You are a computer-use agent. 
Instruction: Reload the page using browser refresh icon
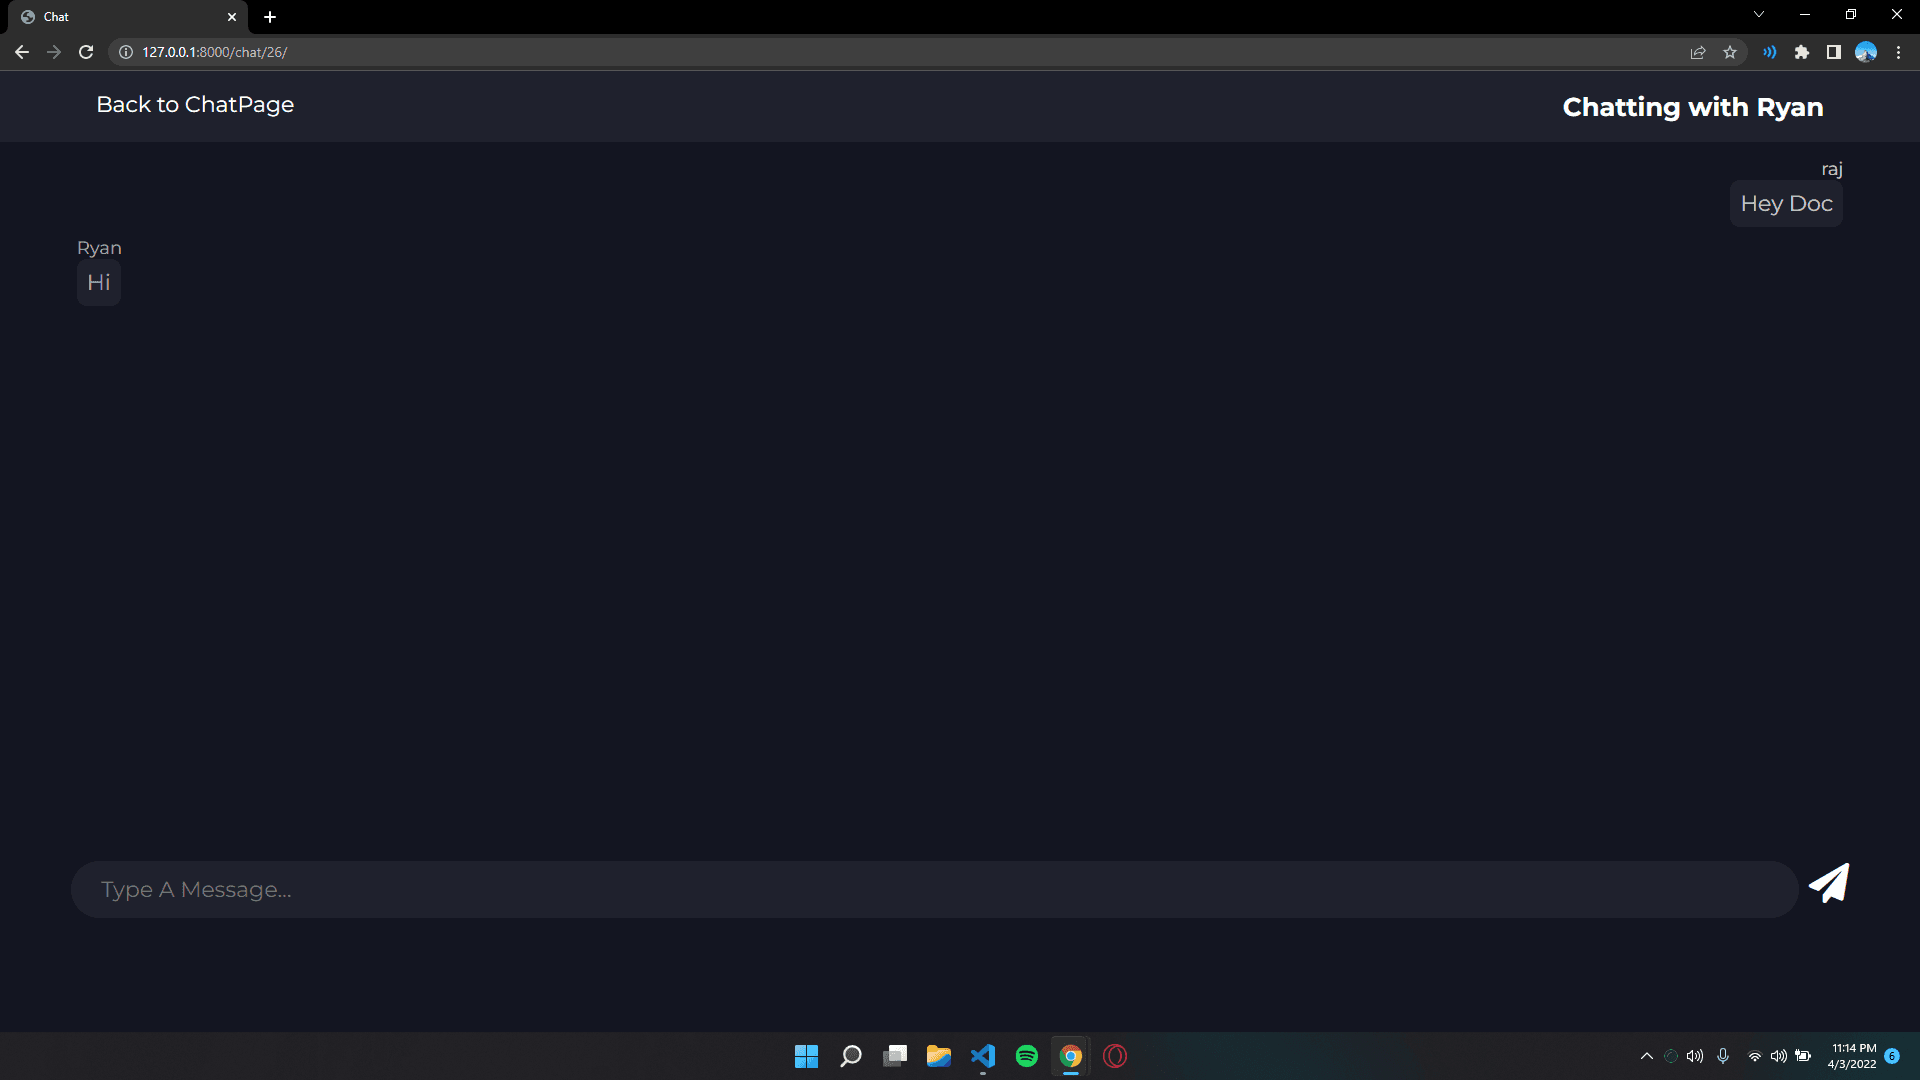click(86, 52)
